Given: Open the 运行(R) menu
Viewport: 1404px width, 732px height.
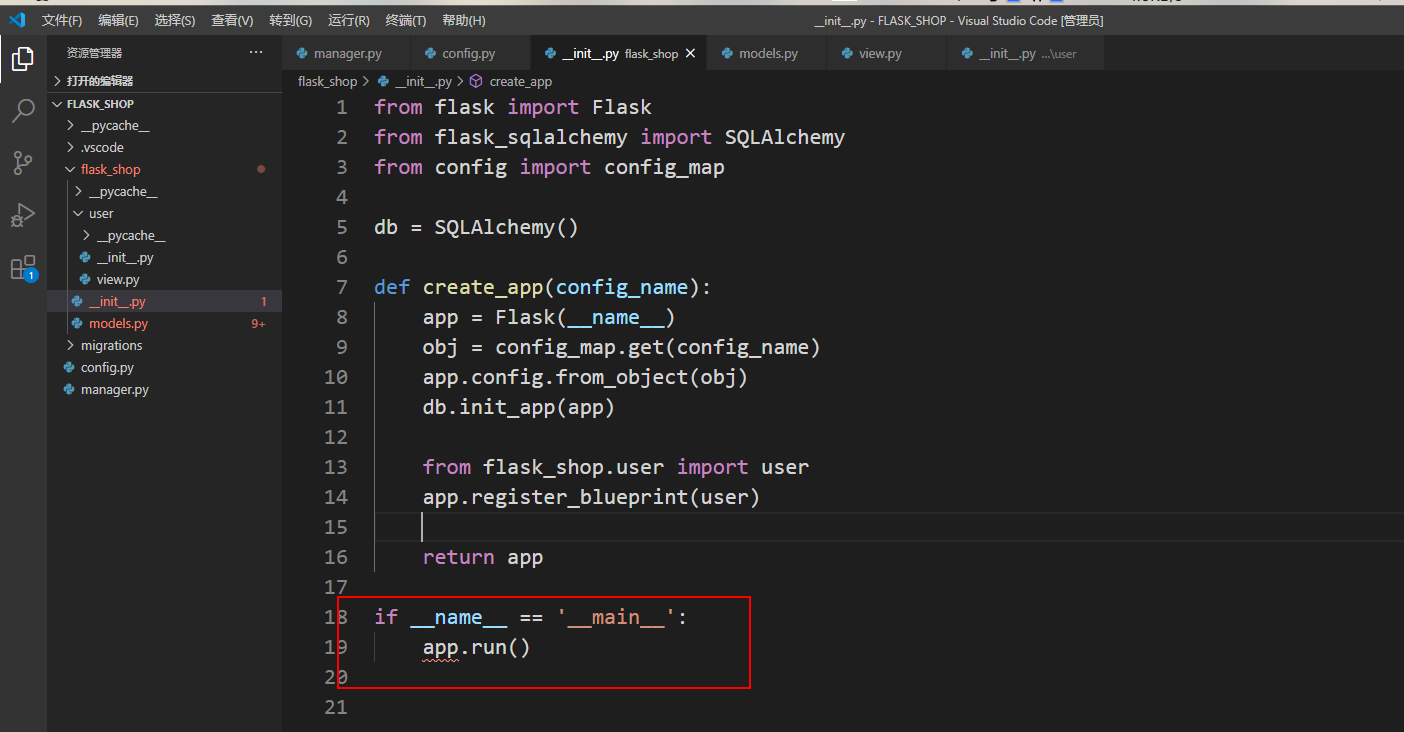Looking at the screenshot, I should click(348, 20).
